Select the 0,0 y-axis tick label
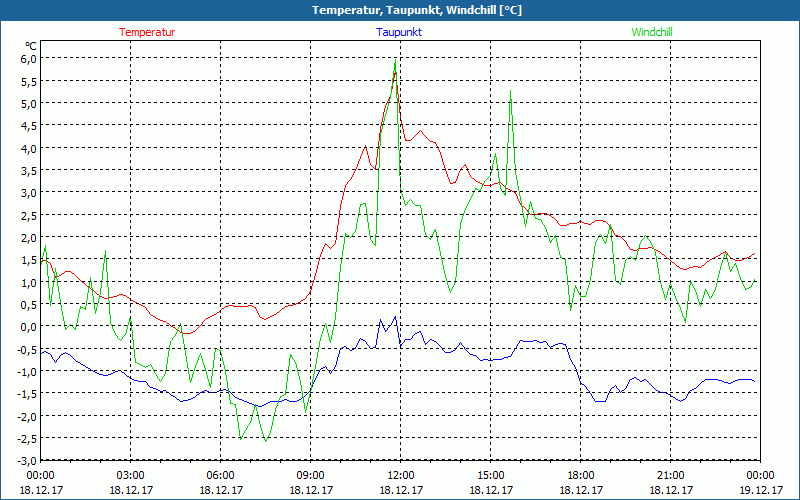Image resolution: width=800 pixels, height=500 pixels. tap(28, 326)
